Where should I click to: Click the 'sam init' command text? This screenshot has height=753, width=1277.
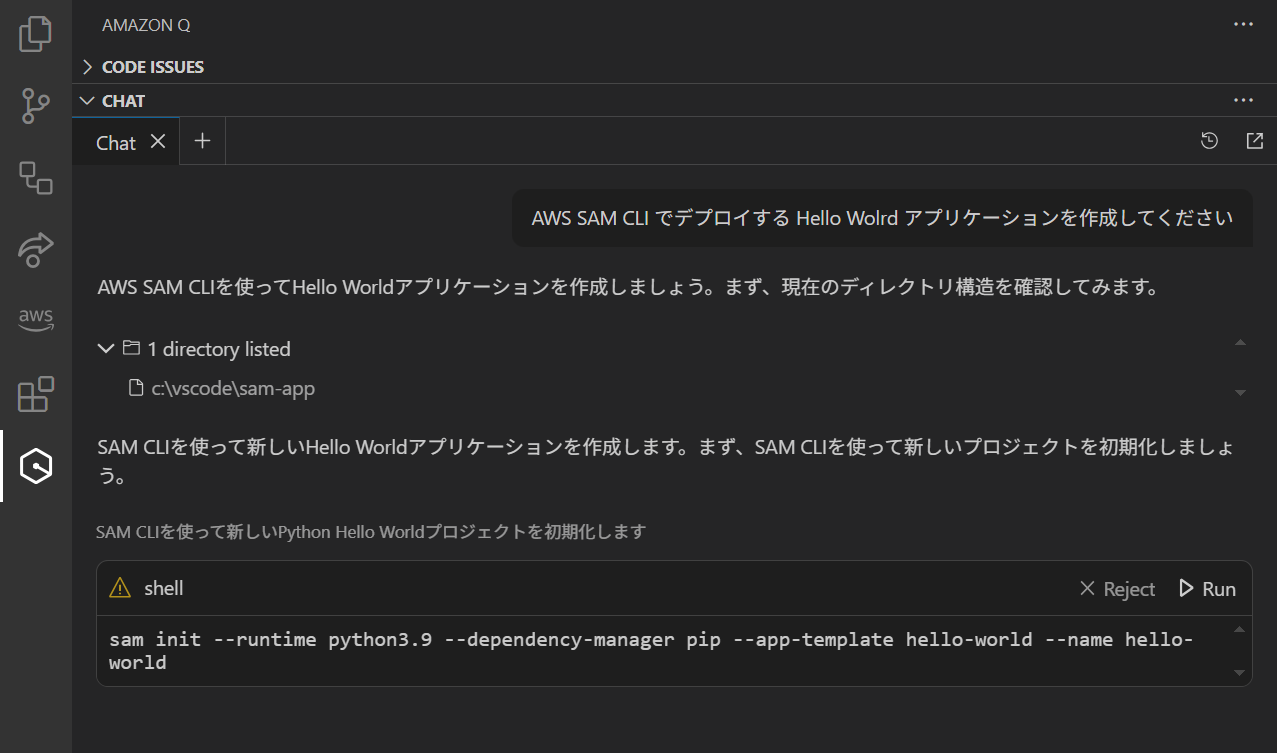[651, 651]
